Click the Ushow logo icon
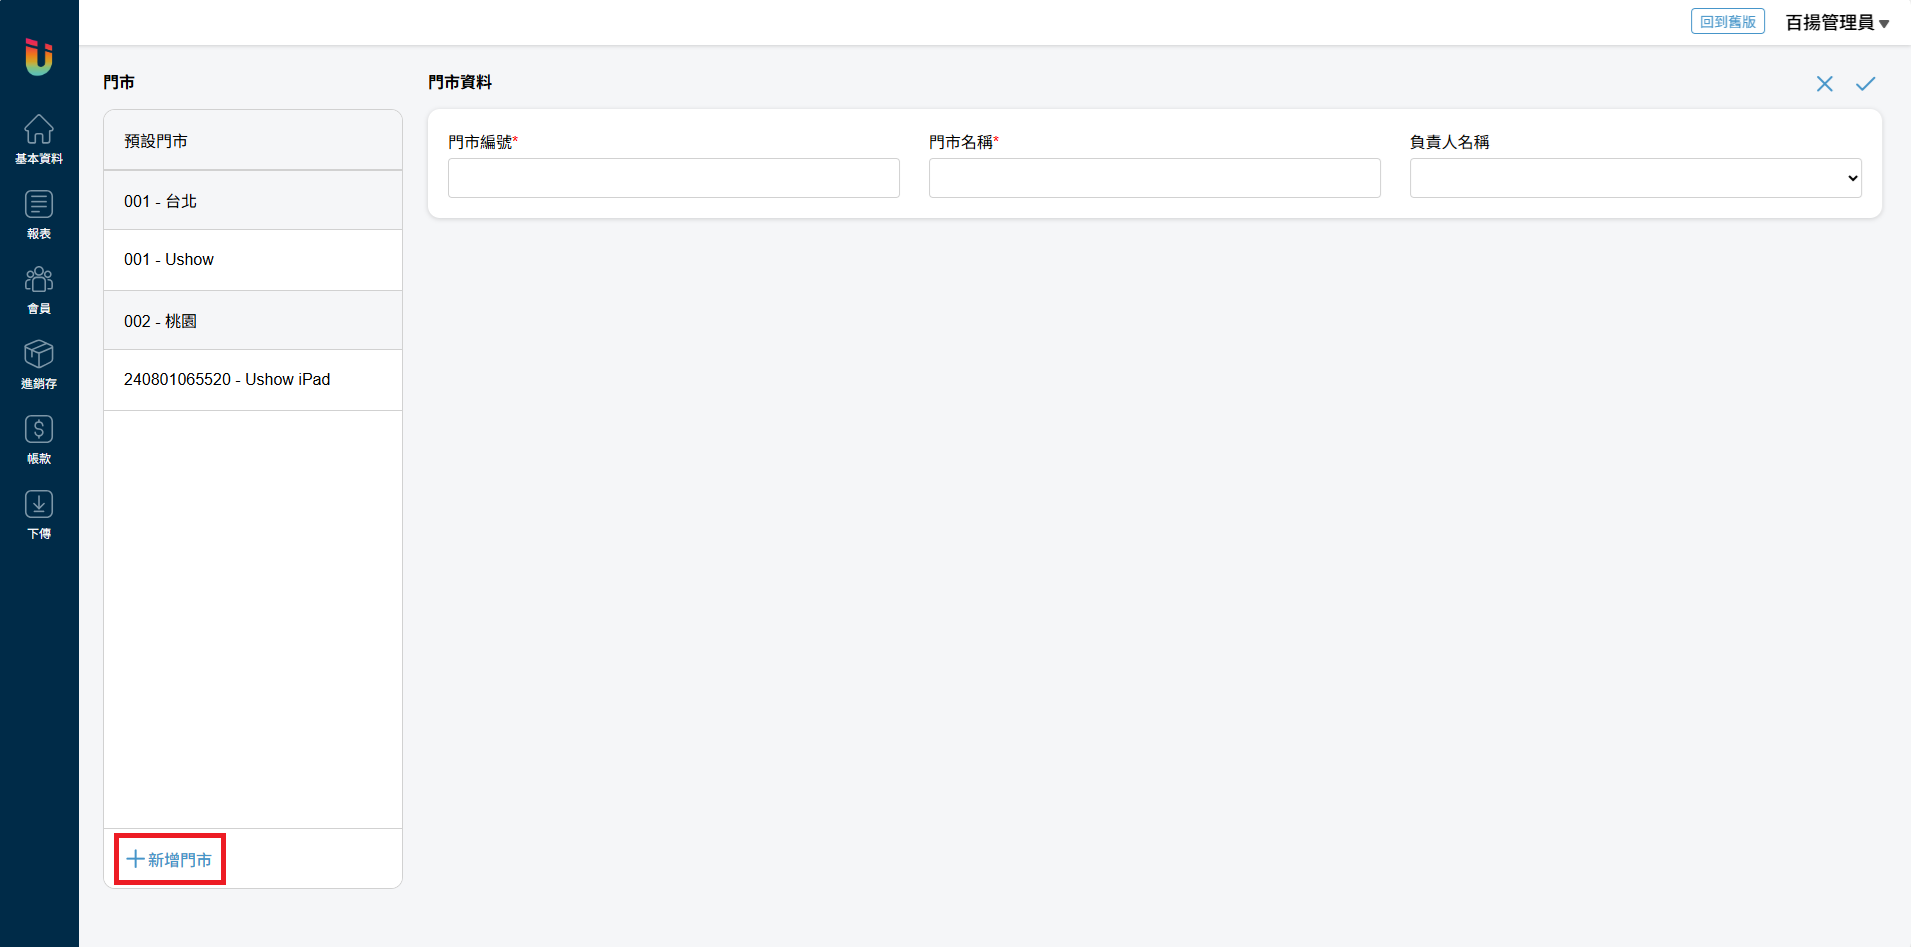 (39, 57)
